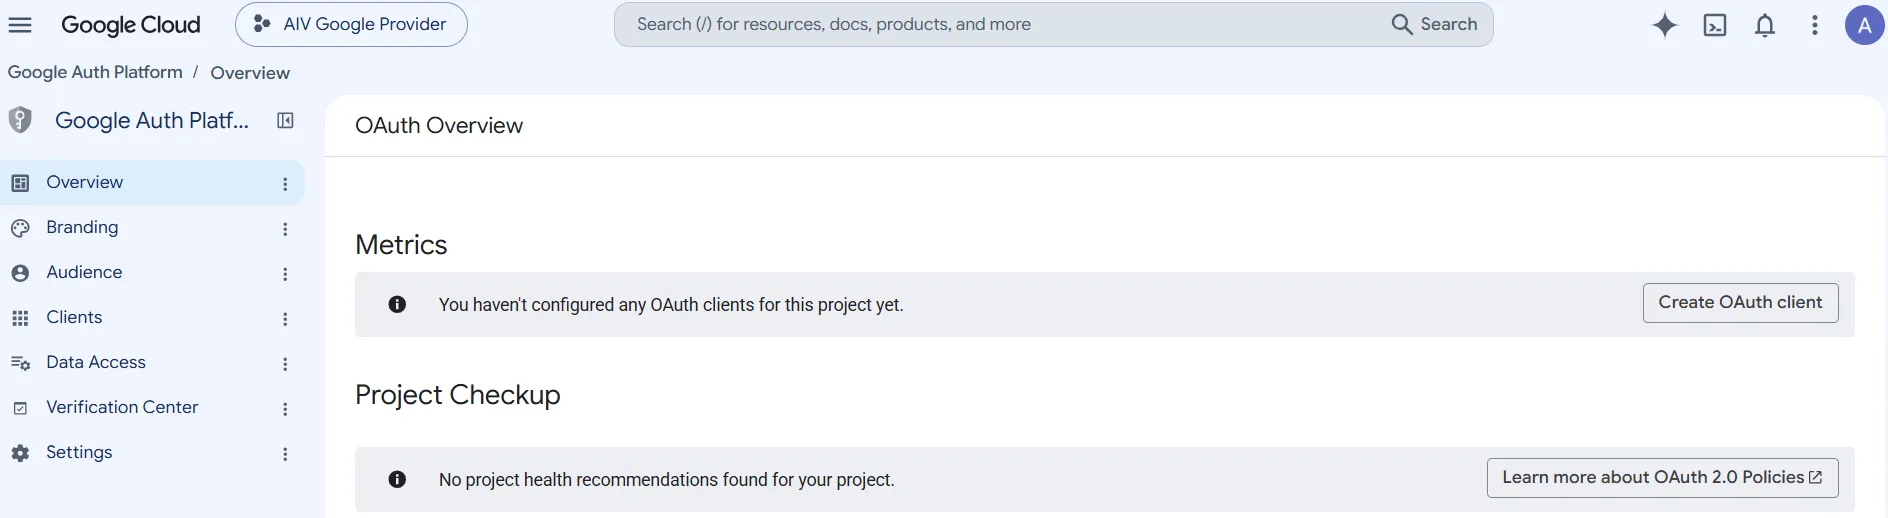Open Learn more about OAuth 2.0 Policies

(1662, 478)
